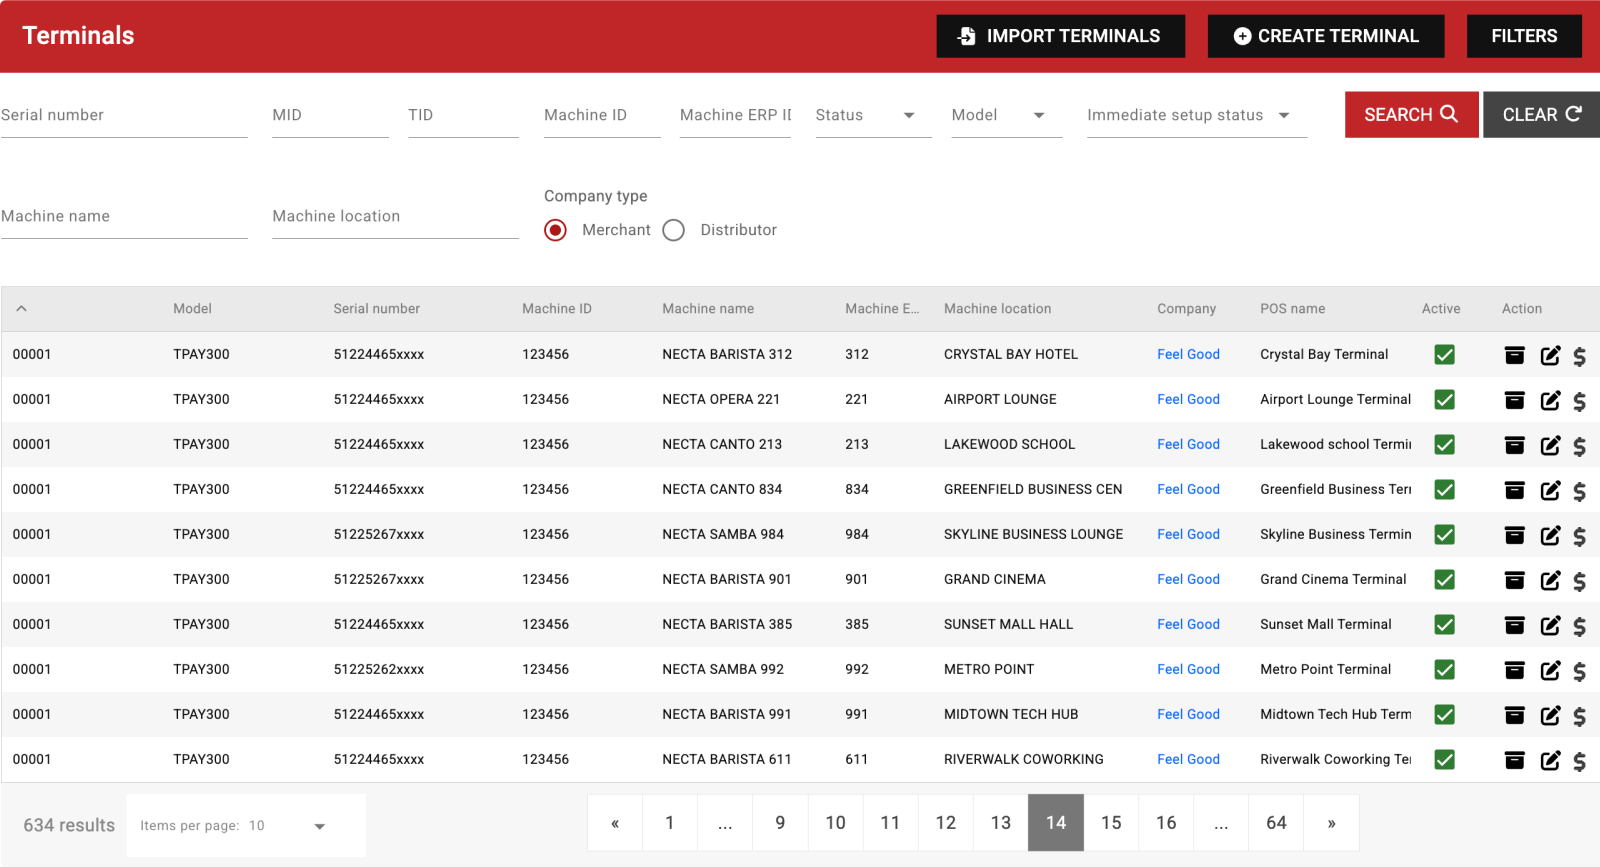Click the sort arrow in table header

click(x=21, y=309)
